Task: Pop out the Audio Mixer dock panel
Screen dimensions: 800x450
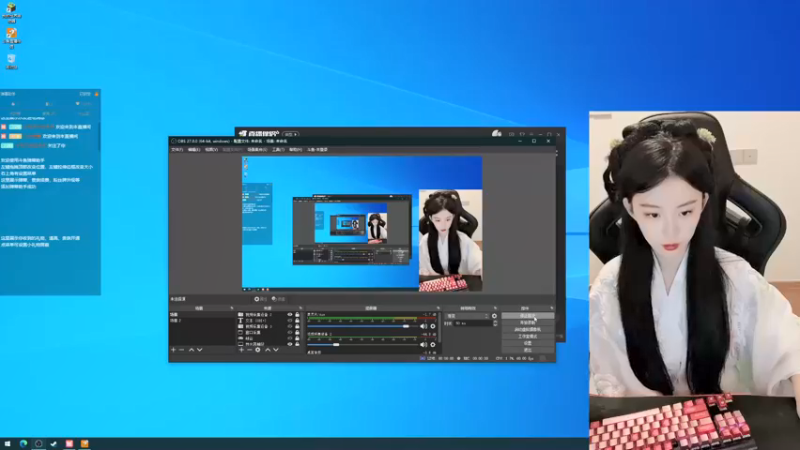Action: click(438, 308)
